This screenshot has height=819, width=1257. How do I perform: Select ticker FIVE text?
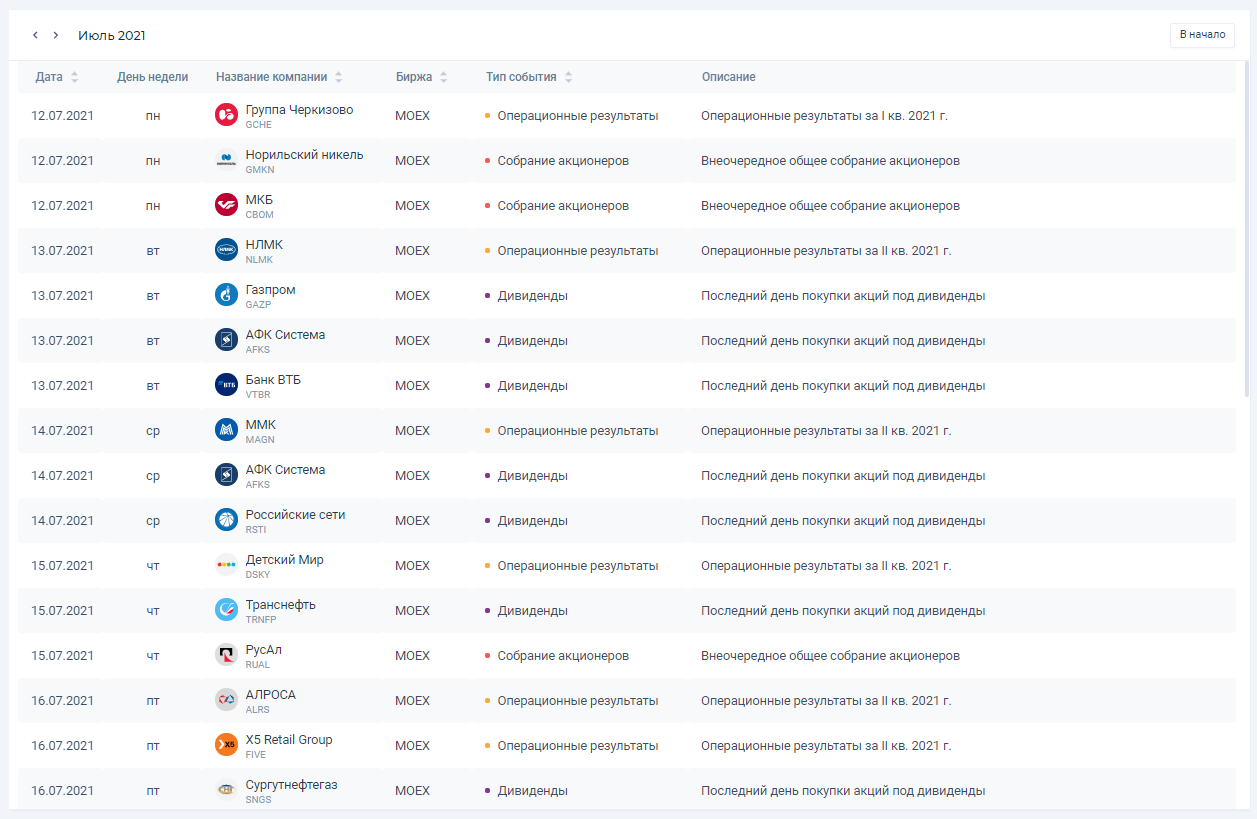256,755
